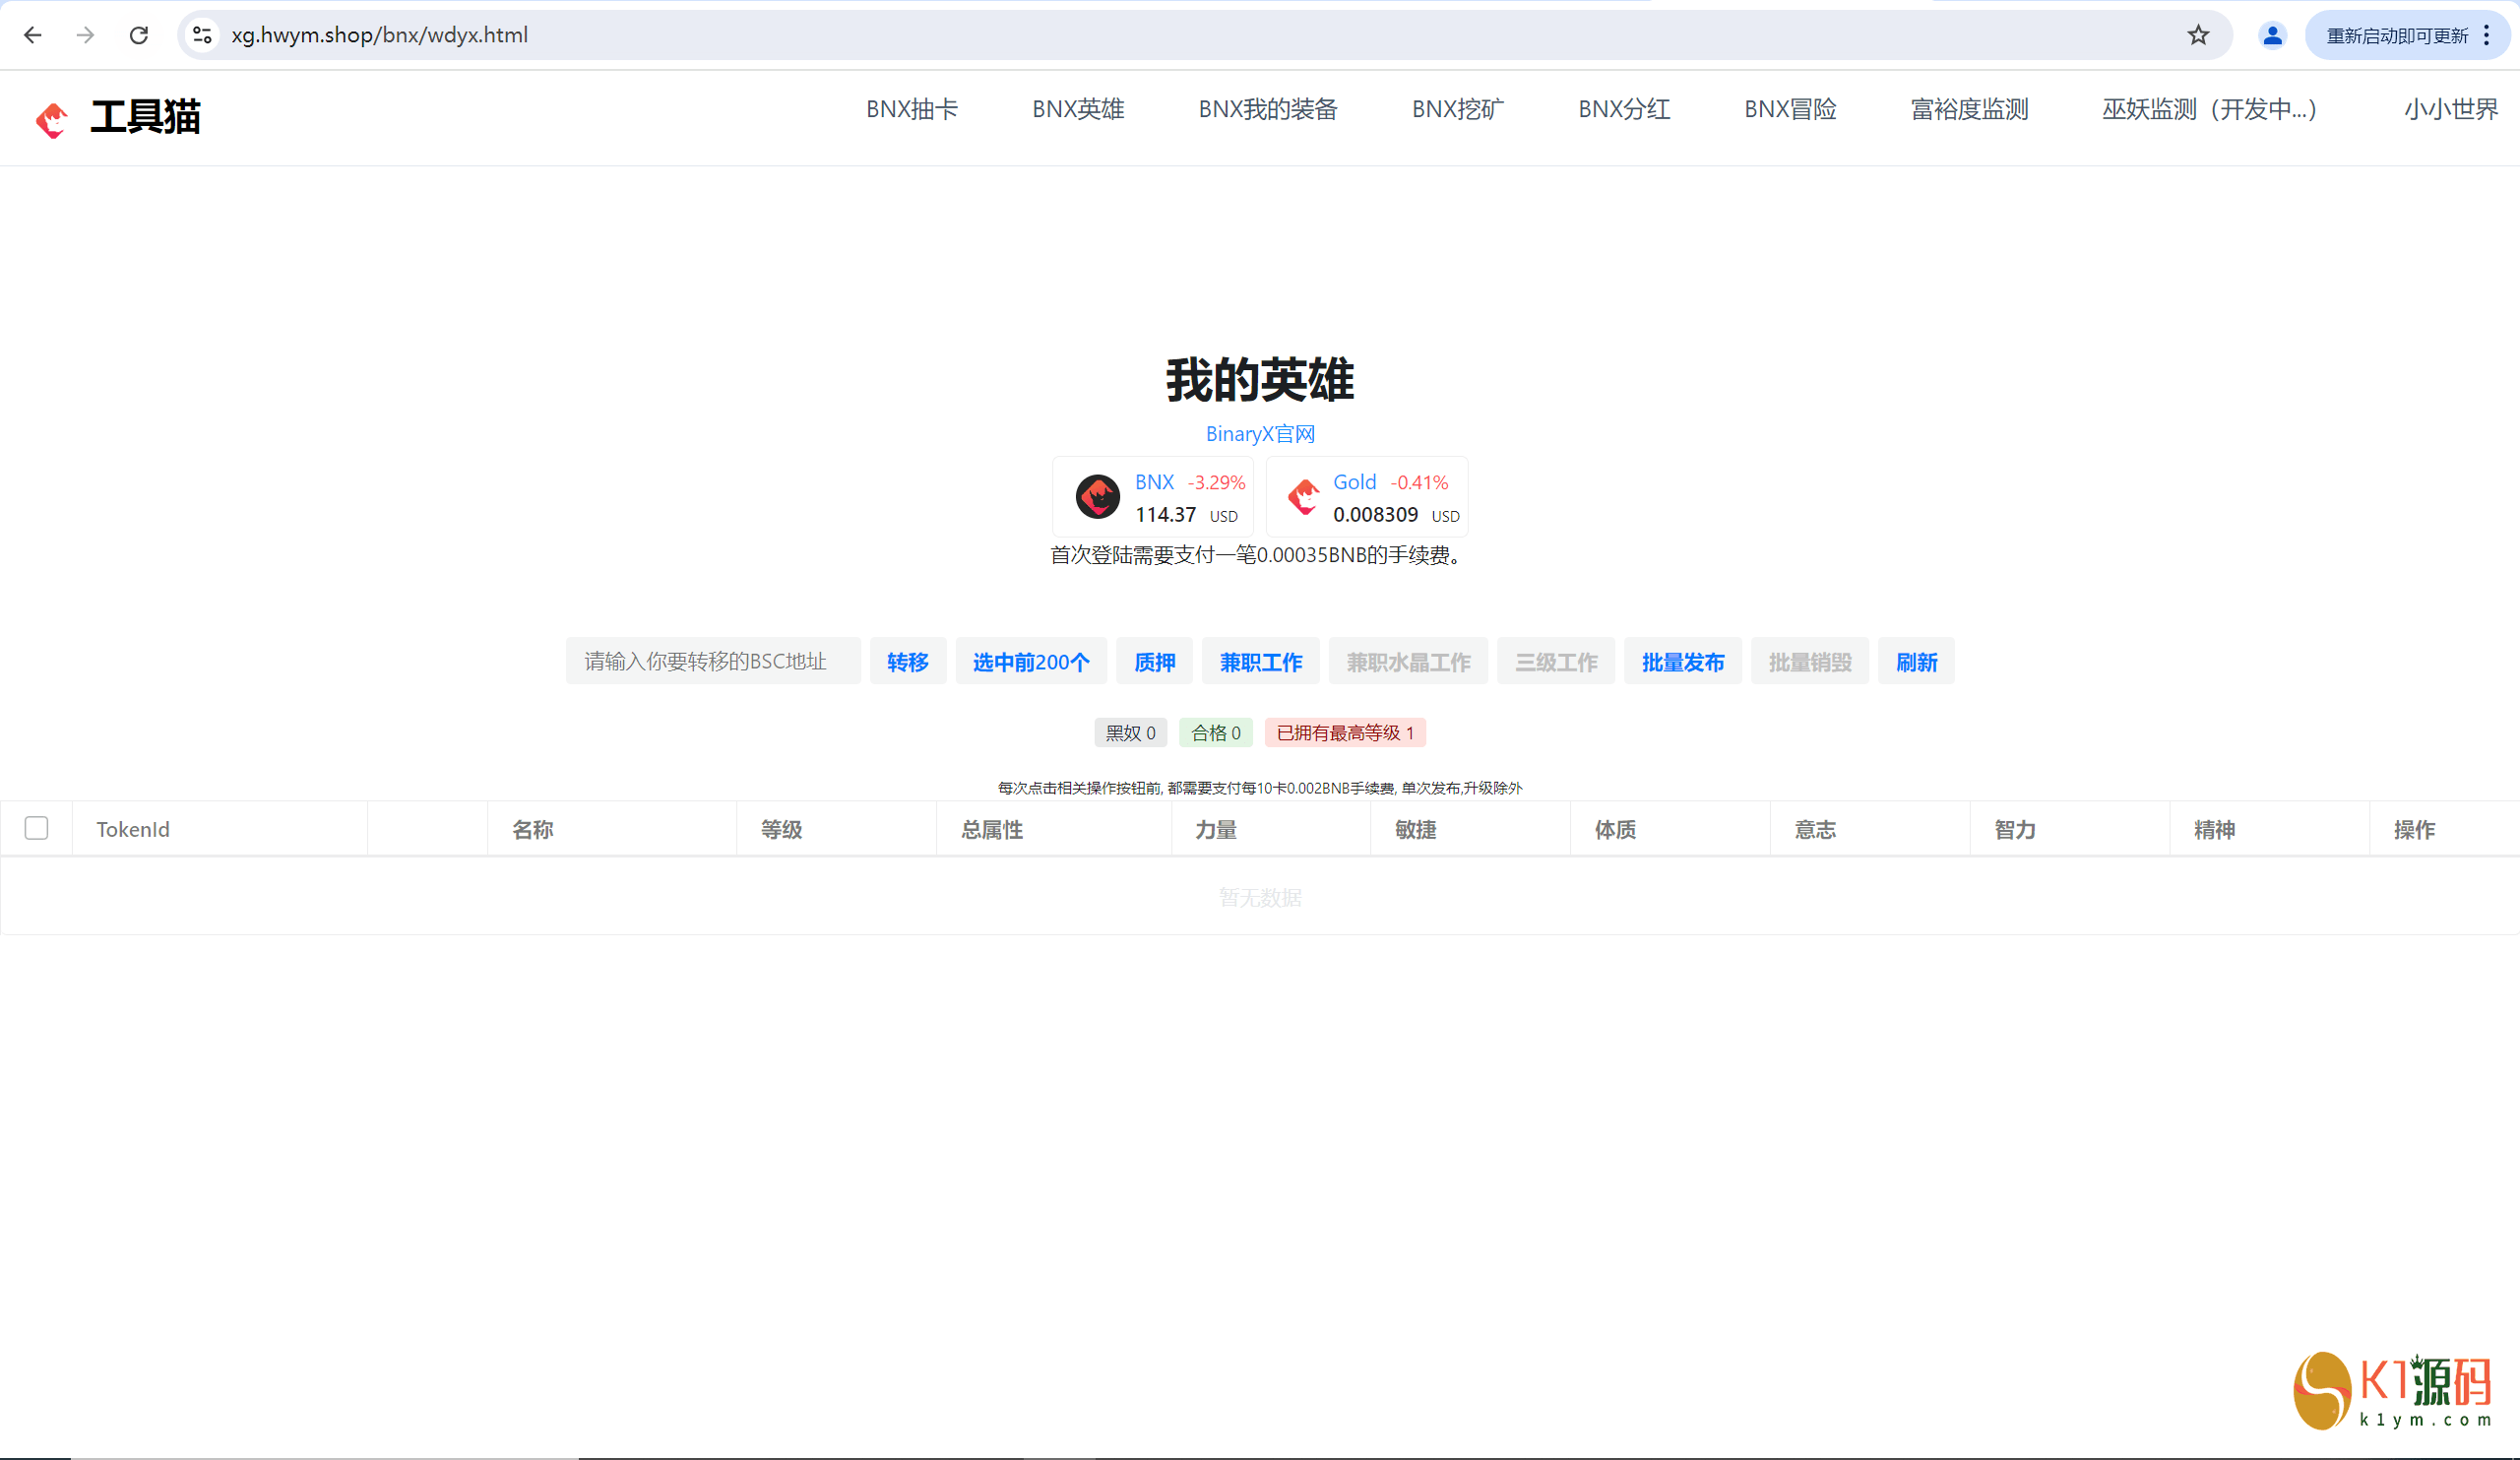Navigate to BNX挖矿
The image size is (2520, 1460).
1457,109
